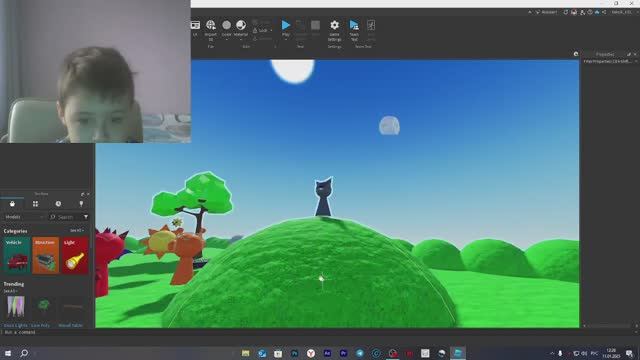The image size is (640, 360).
Task: Open the Vehicle category card
Action: (x=17, y=255)
